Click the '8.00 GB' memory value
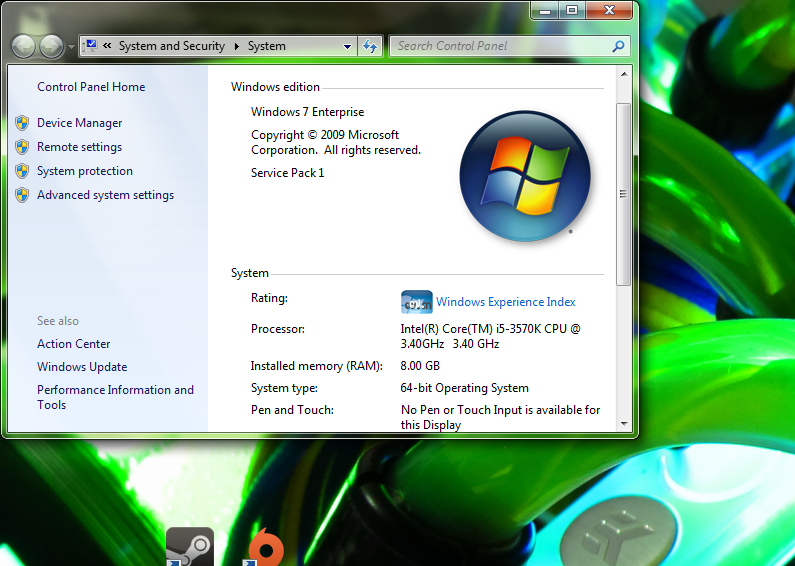This screenshot has height=566, width=795. [x=420, y=366]
